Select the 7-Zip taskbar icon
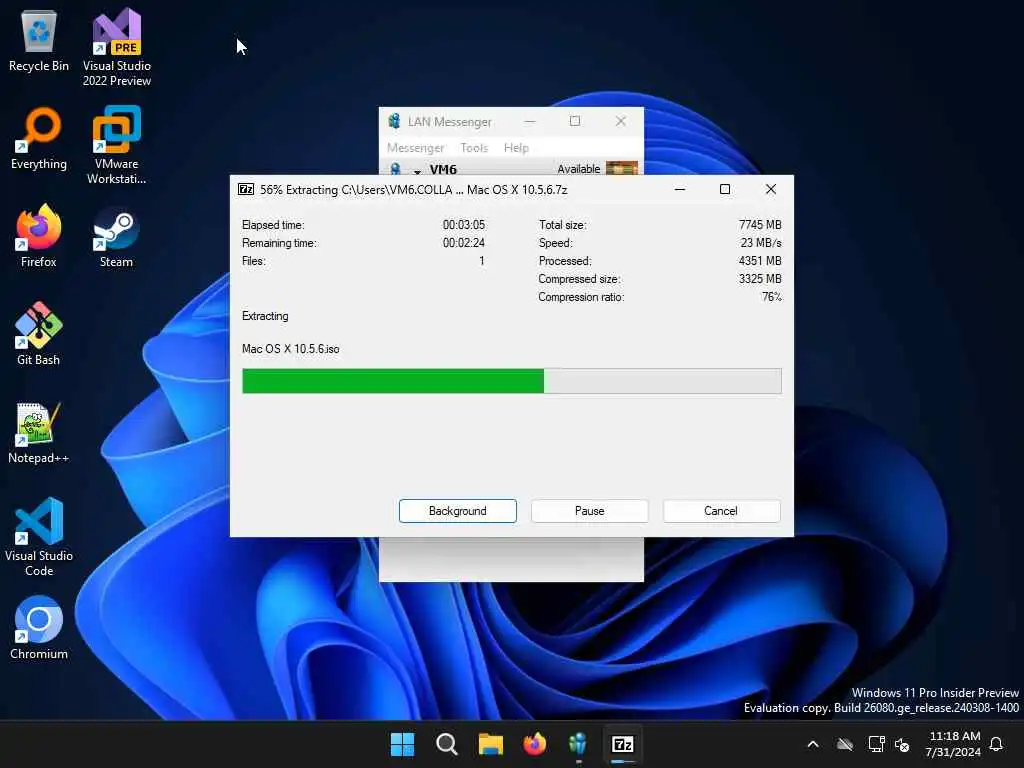The image size is (1024, 768). click(x=622, y=744)
